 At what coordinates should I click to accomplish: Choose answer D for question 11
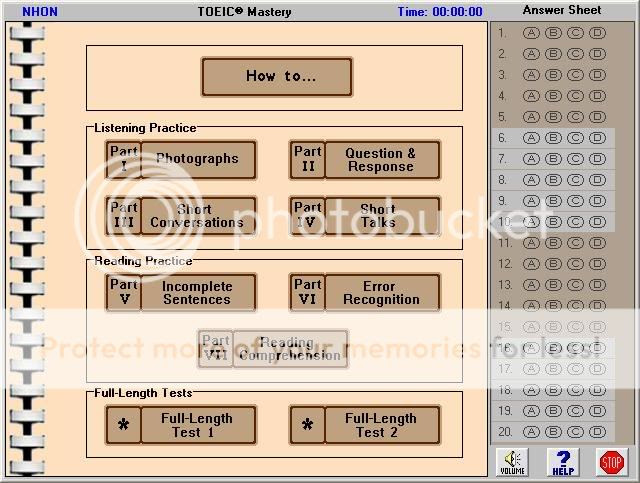point(597,243)
